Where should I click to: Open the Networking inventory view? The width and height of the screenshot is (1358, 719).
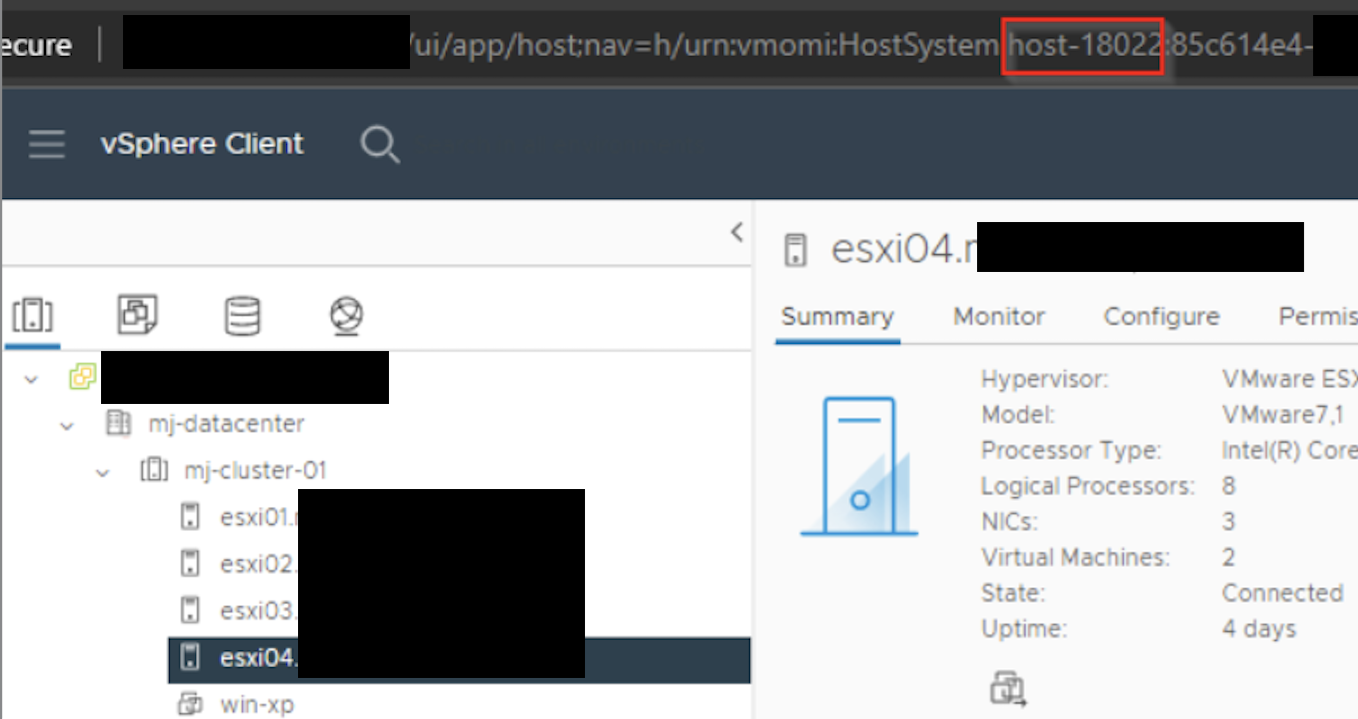pos(346,316)
